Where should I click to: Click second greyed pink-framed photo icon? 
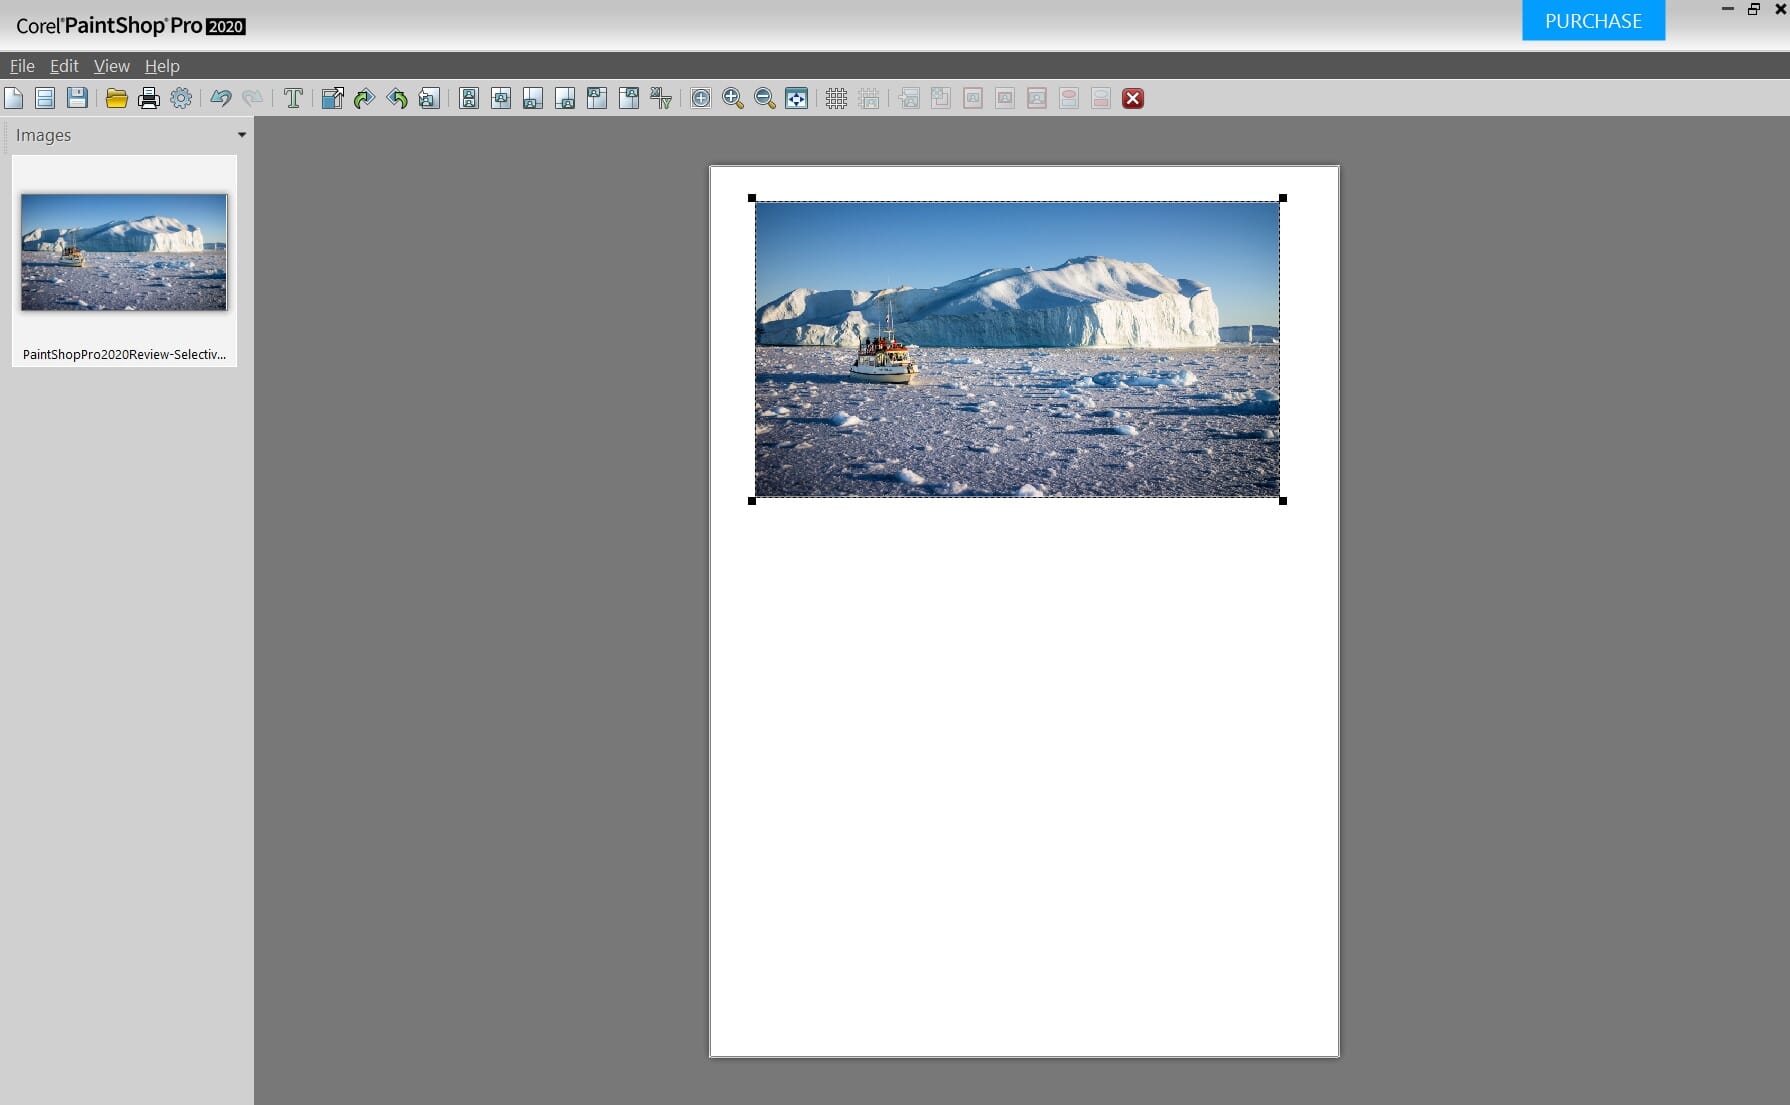pyautogui.click(x=1005, y=98)
